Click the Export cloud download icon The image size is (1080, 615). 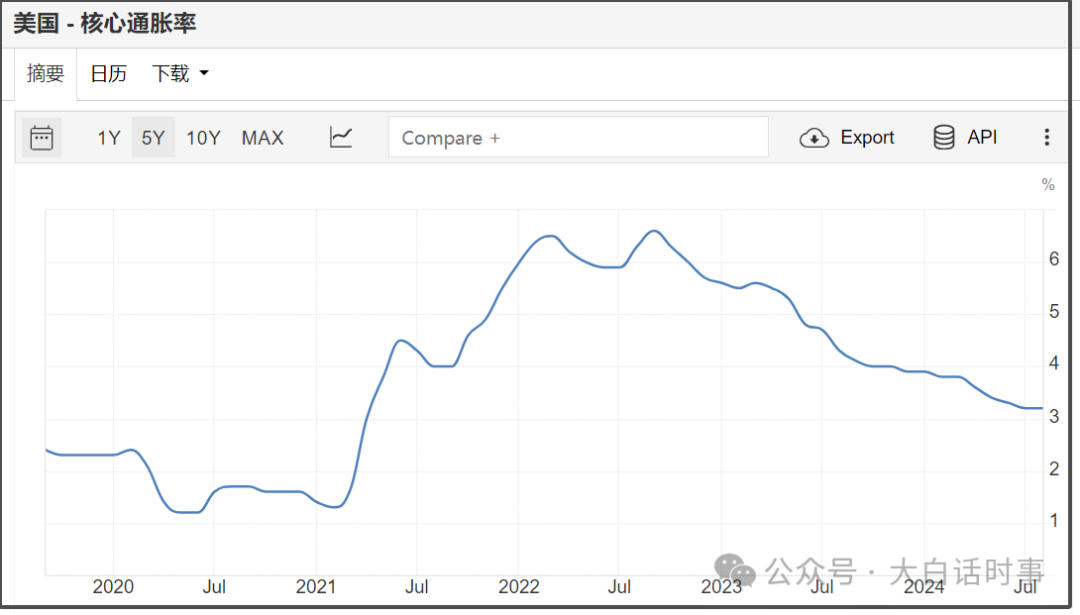coord(813,138)
